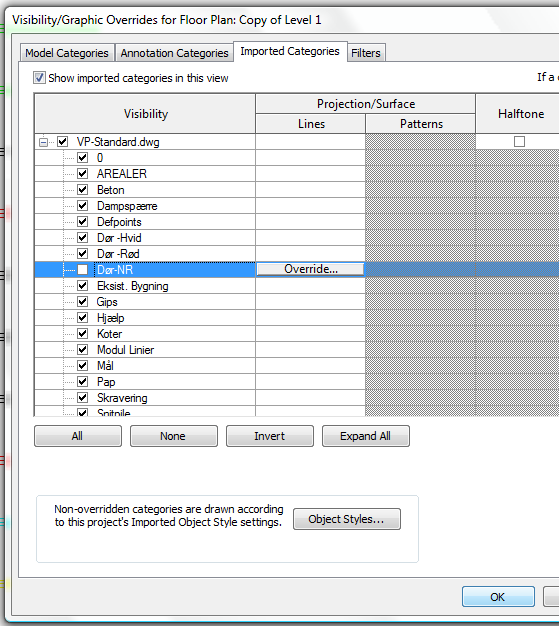Uncheck the Eksist. Bygning layer checkbox
The height and width of the screenshot is (626, 559).
pyautogui.click(x=83, y=285)
